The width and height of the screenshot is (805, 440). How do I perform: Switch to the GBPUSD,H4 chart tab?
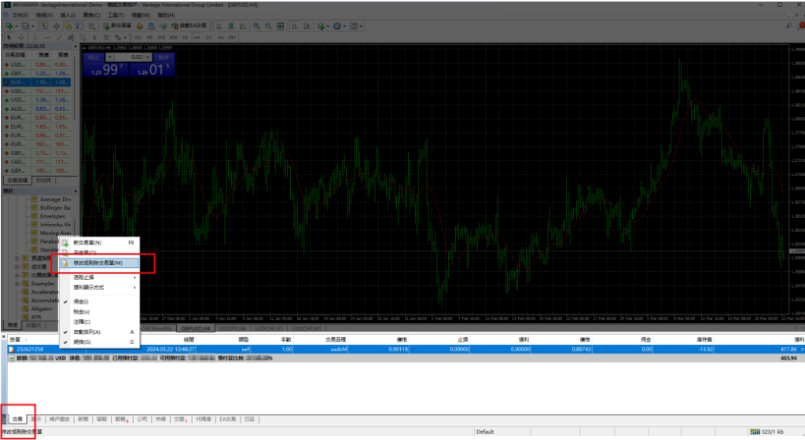195,327
